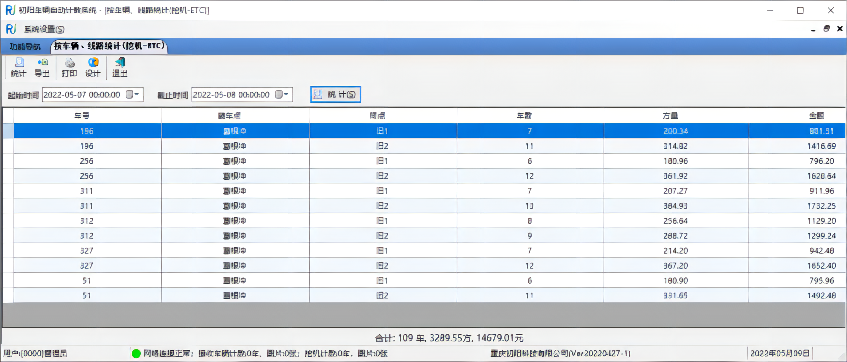Select the cell showing 367.20
The image size is (847, 362).
(x=676, y=266)
